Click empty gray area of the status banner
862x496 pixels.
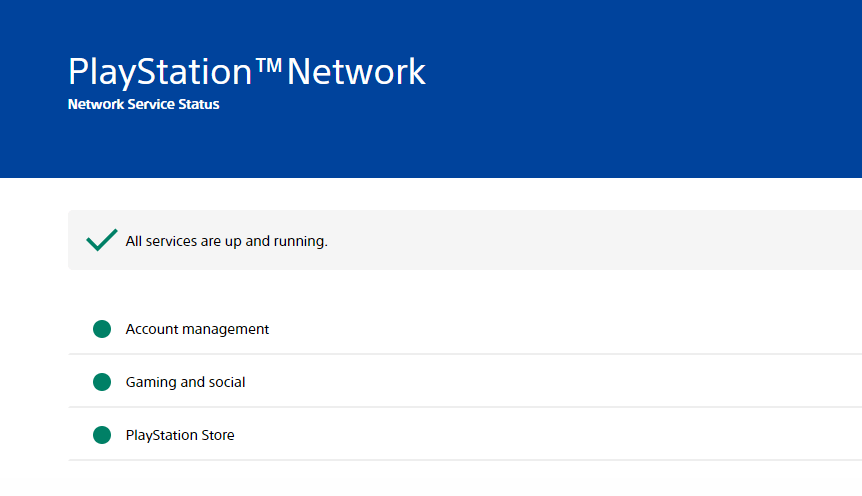click(x=600, y=240)
